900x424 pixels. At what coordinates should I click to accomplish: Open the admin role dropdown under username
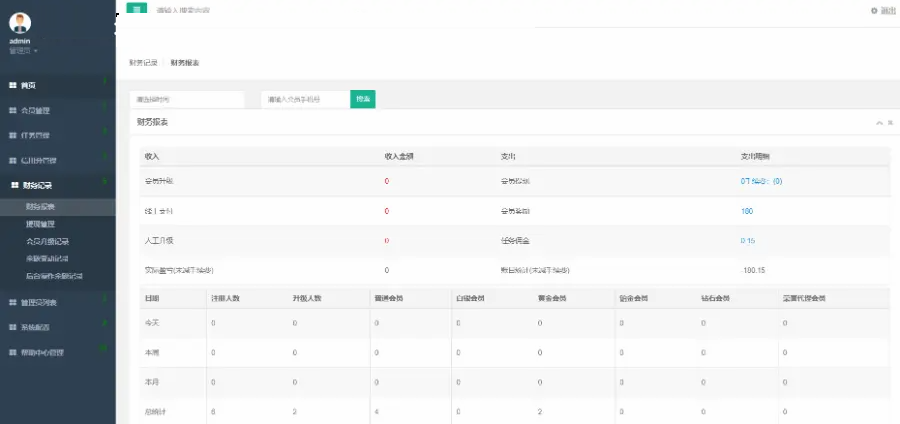pyautogui.click(x=23, y=50)
